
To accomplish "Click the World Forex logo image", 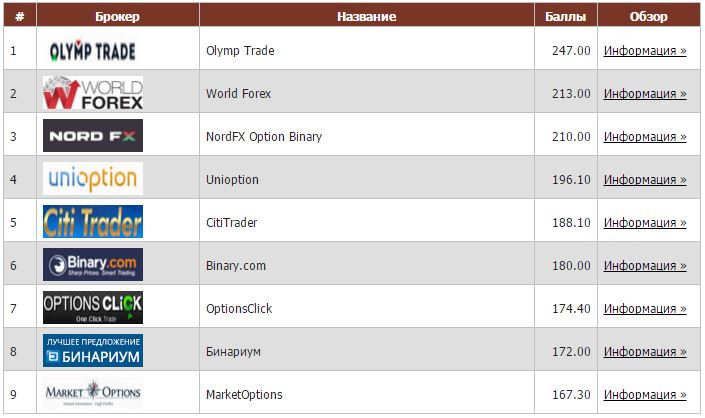I will coord(93,93).
